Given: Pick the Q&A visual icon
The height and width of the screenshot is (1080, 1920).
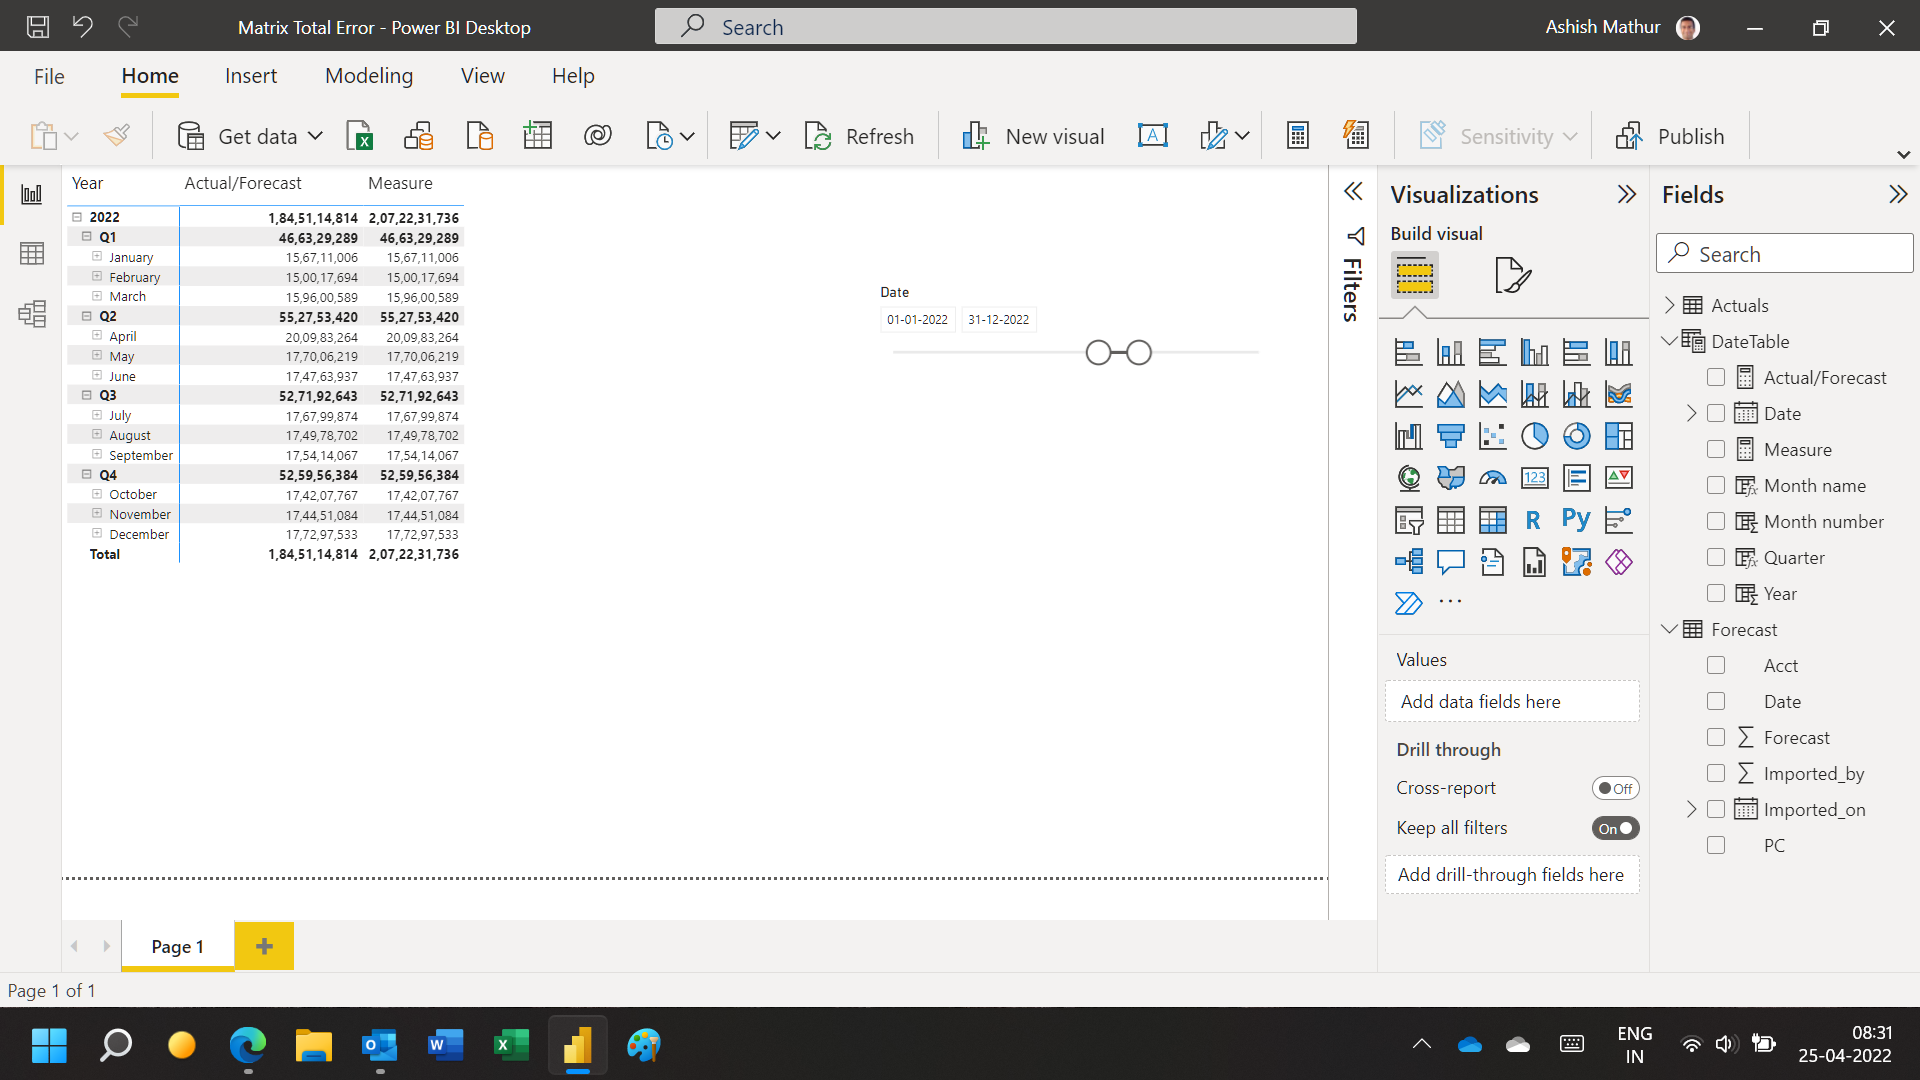Looking at the screenshot, I should click(1450, 562).
